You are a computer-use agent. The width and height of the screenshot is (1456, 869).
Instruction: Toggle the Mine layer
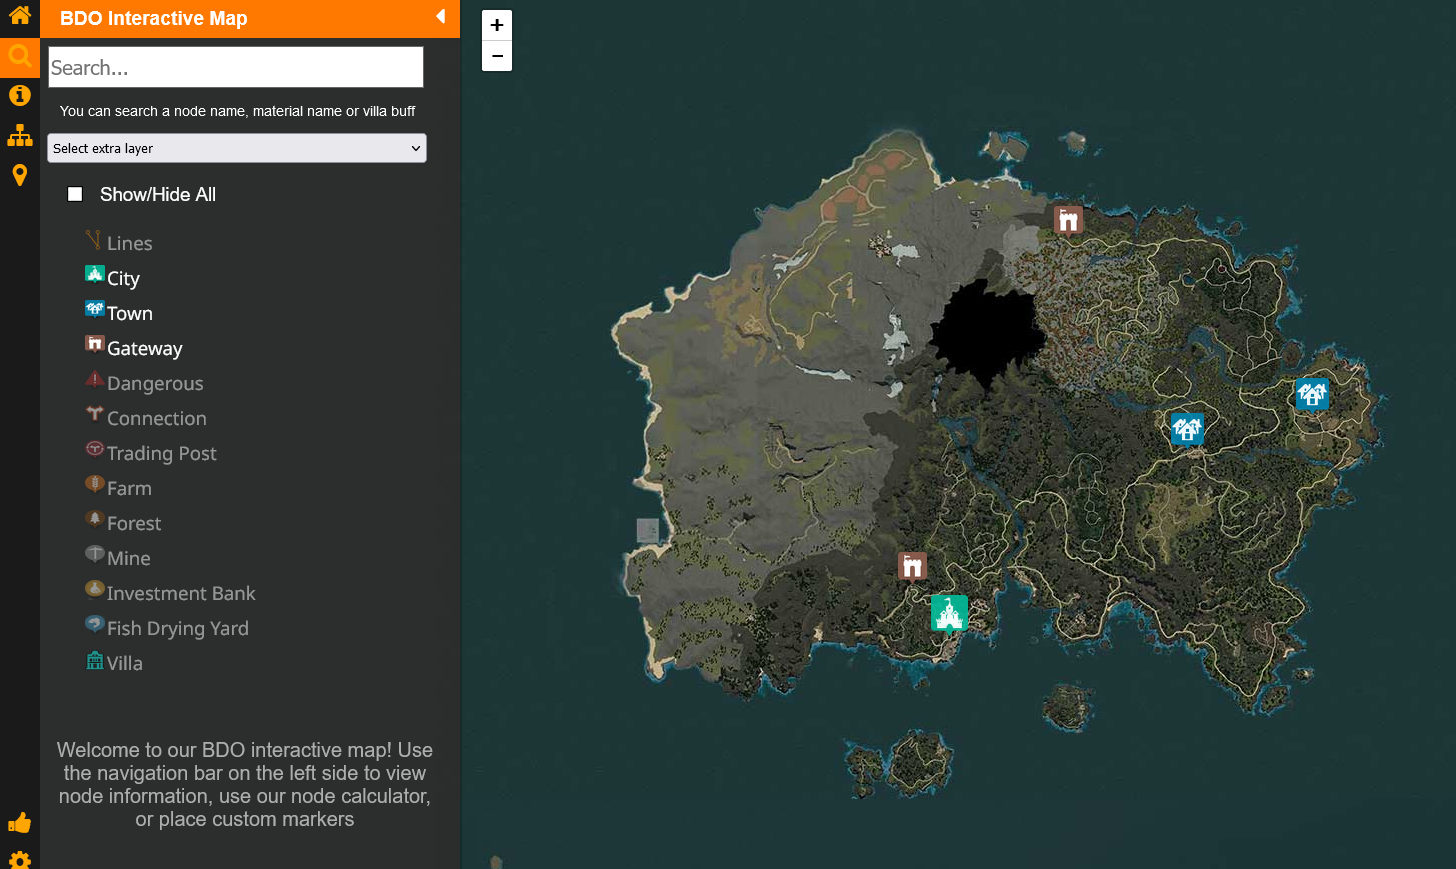click(118, 558)
